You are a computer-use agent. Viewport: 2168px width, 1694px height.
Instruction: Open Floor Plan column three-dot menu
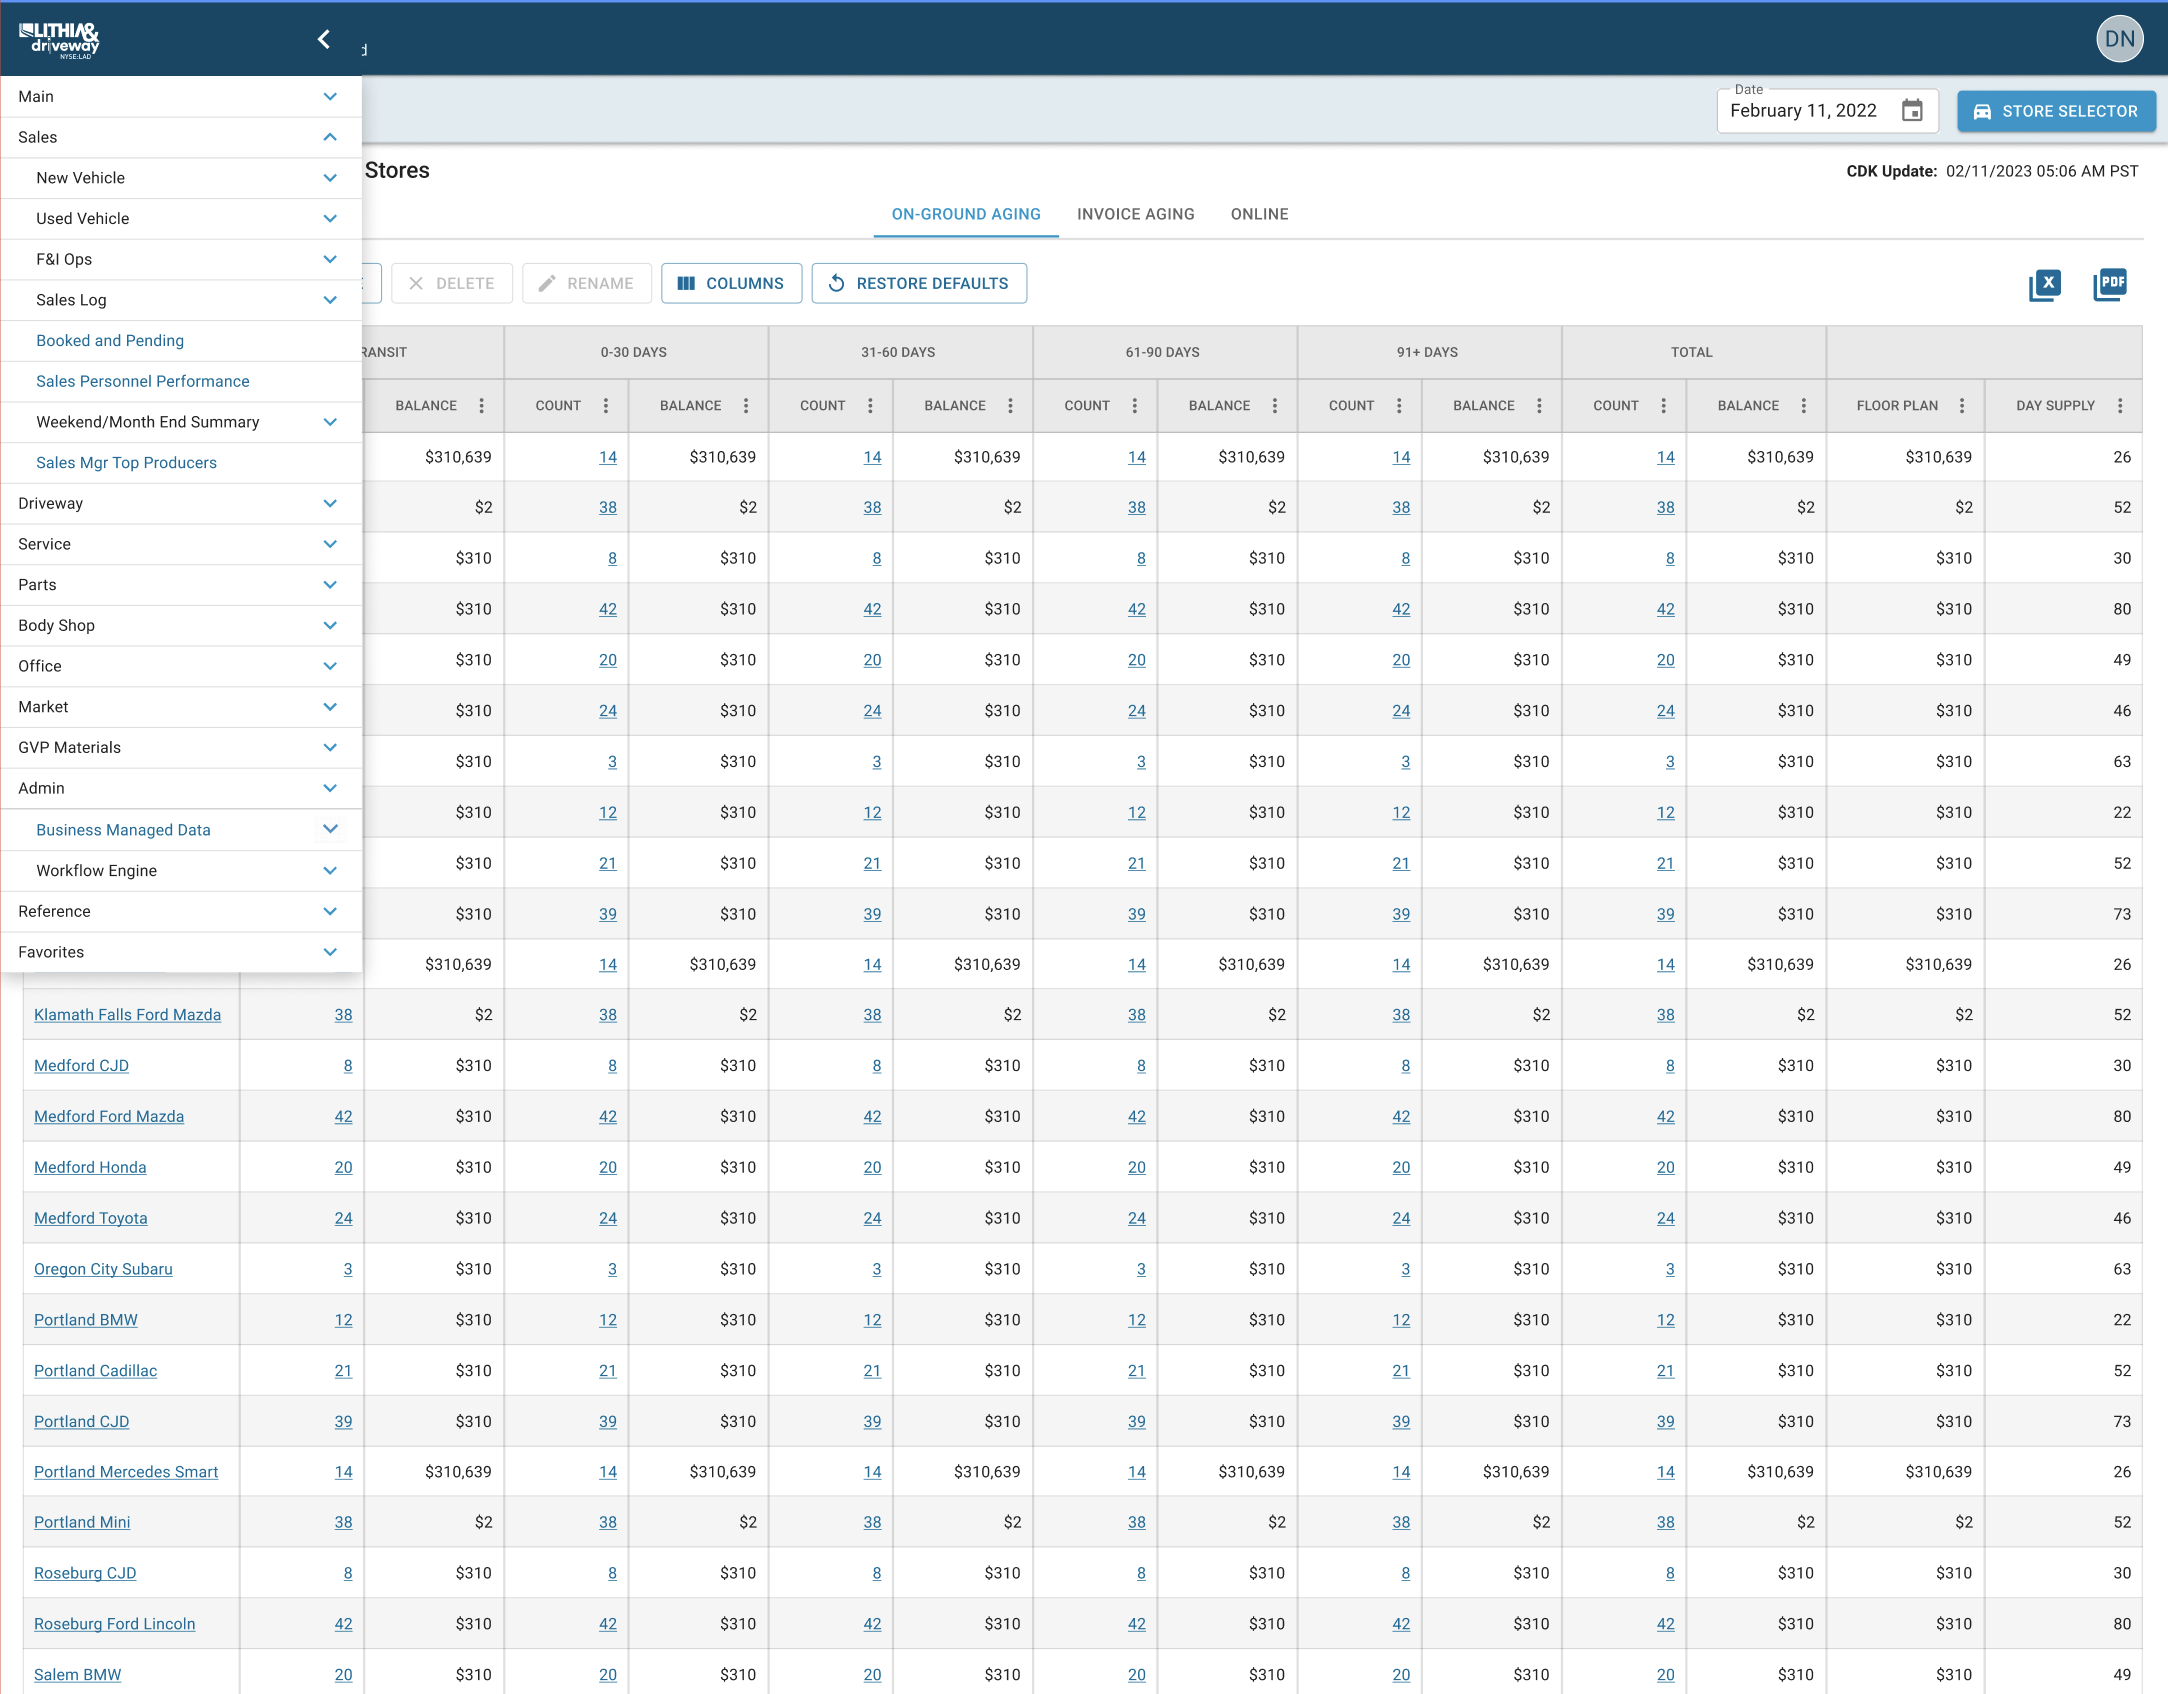[1962, 406]
